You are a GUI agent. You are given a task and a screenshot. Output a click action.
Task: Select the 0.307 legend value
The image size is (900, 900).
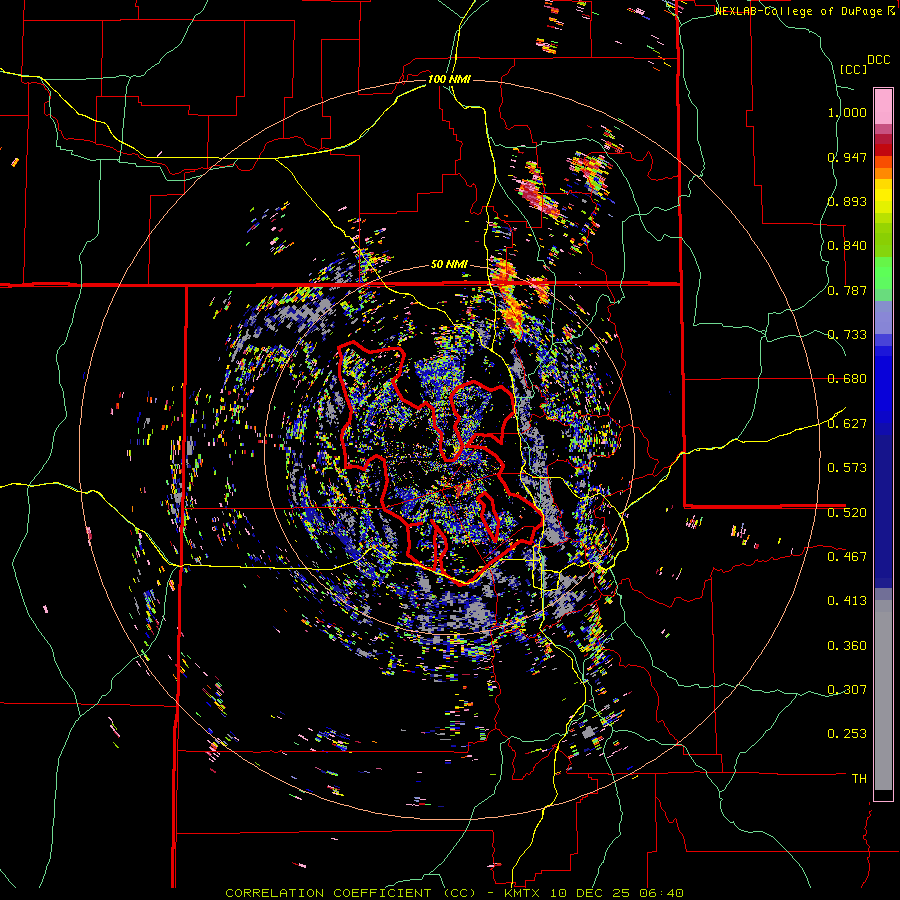847,690
